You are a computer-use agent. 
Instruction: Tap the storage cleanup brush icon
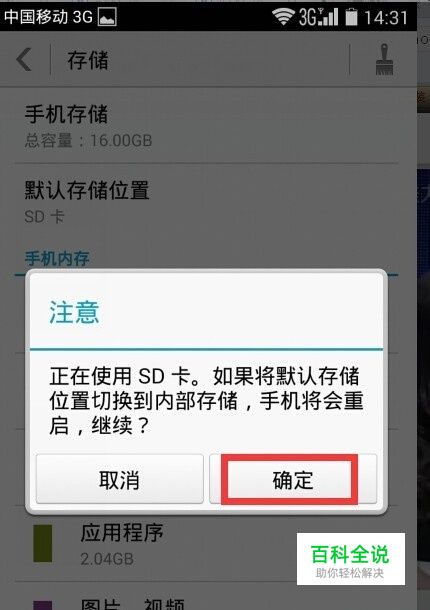[384, 60]
